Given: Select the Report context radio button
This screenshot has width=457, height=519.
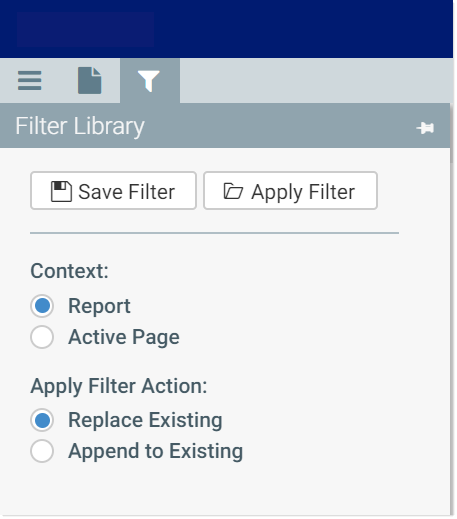Looking at the screenshot, I should (x=42, y=306).
